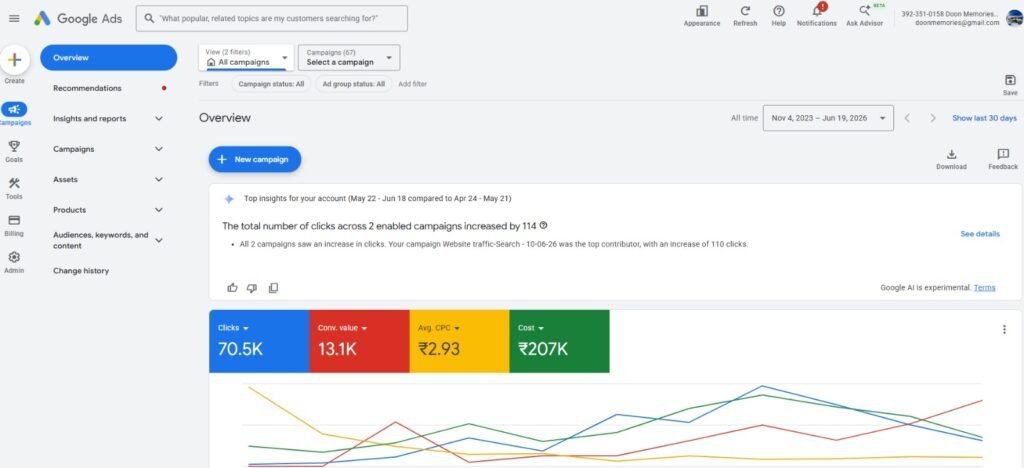Click the Add filter option
The width and height of the screenshot is (1024, 468).
(x=413, y=84)
